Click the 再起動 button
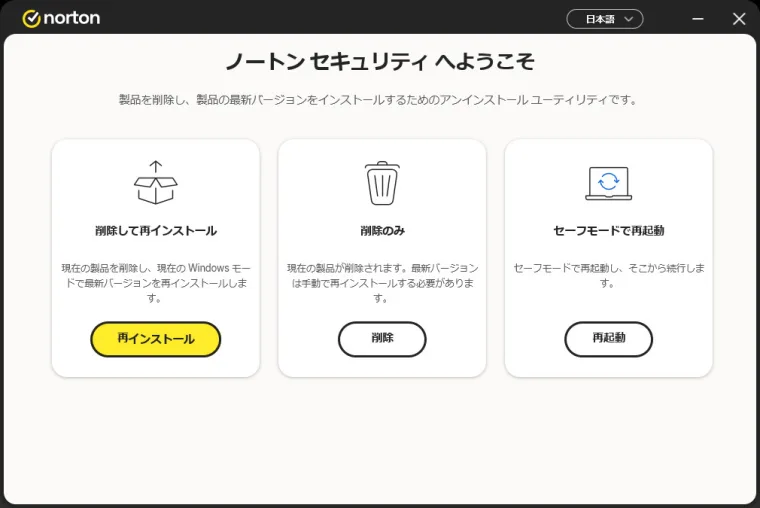760x508 pixels. [x=608, y=339]
